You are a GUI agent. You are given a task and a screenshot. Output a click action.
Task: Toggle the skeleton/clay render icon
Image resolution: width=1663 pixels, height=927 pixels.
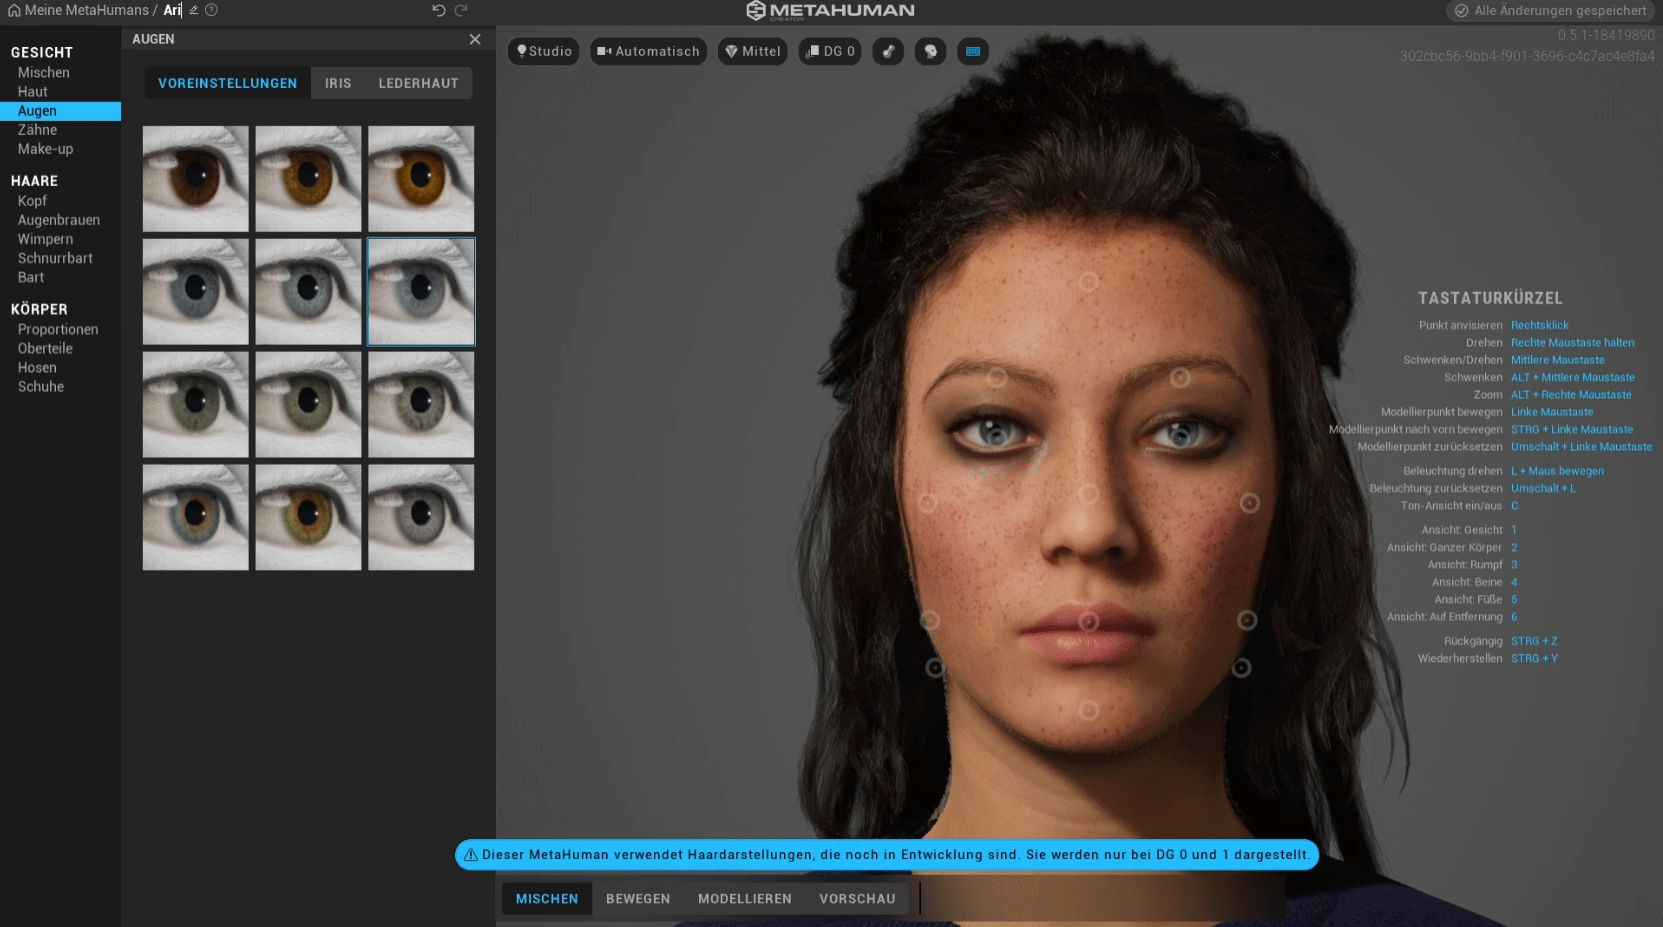click(x=888, y=51)
